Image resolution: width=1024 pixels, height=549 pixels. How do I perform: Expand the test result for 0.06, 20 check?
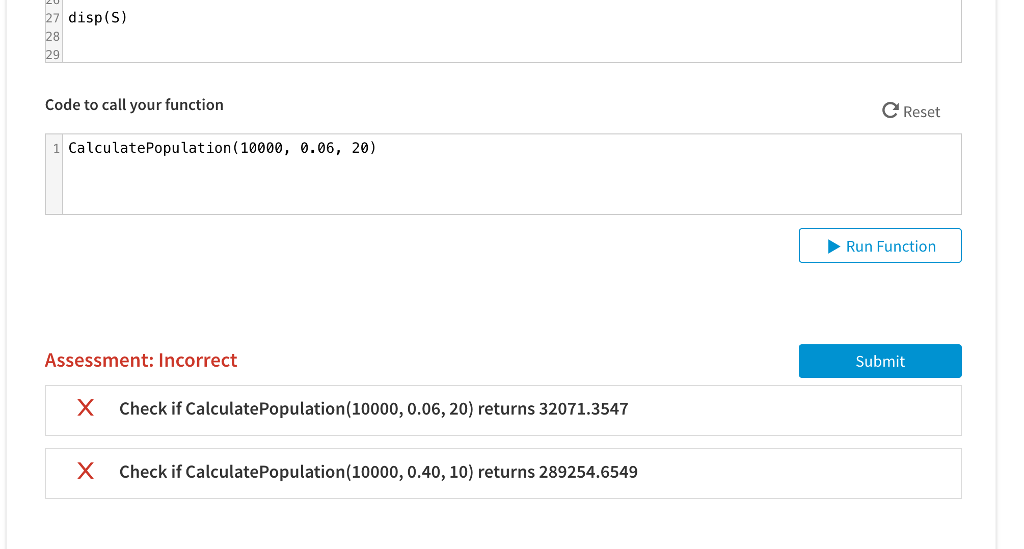[x=503, y=410]
